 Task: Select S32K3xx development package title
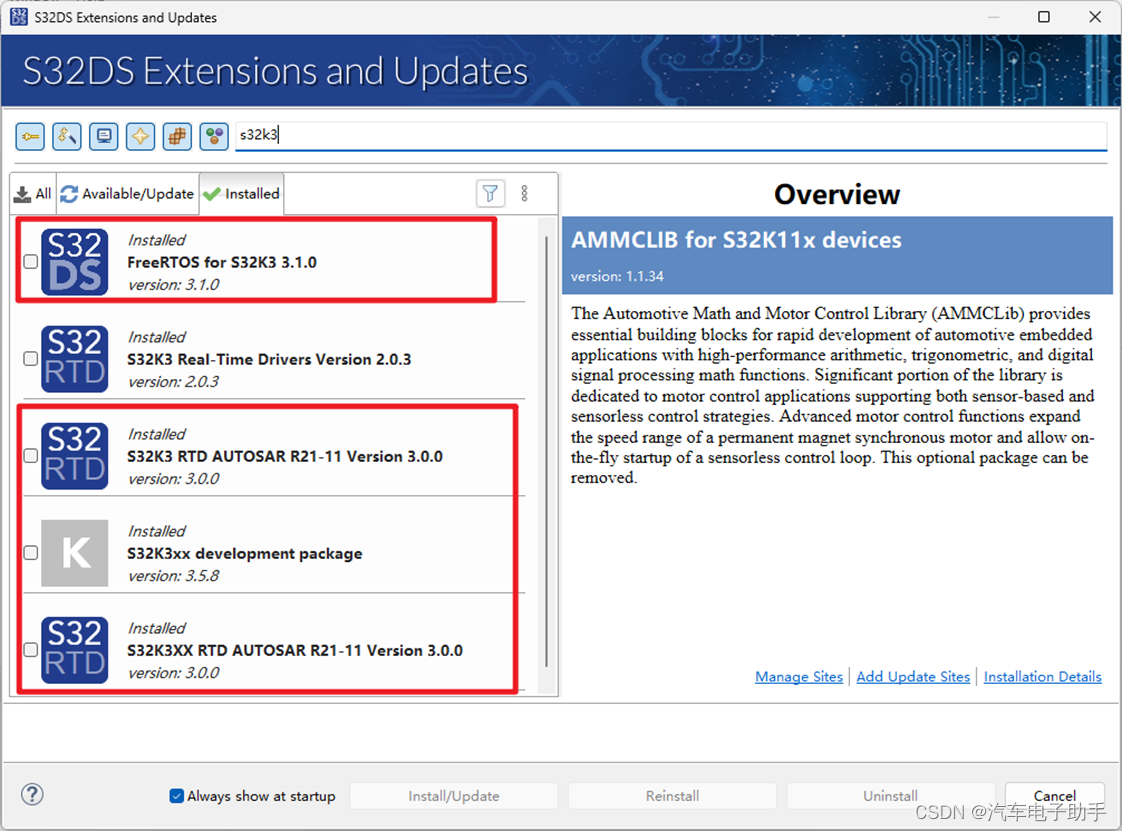(x=245, y=554)
